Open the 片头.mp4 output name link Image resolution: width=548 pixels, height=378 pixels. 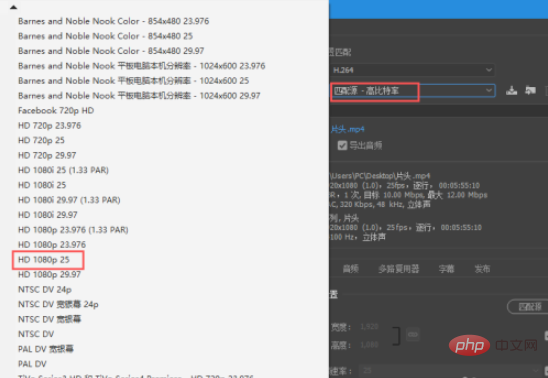coord(347,129)
